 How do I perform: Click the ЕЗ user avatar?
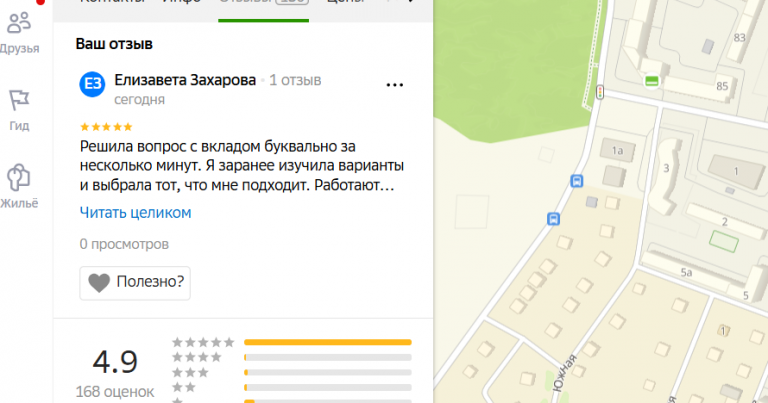click(x=92, y=84)
